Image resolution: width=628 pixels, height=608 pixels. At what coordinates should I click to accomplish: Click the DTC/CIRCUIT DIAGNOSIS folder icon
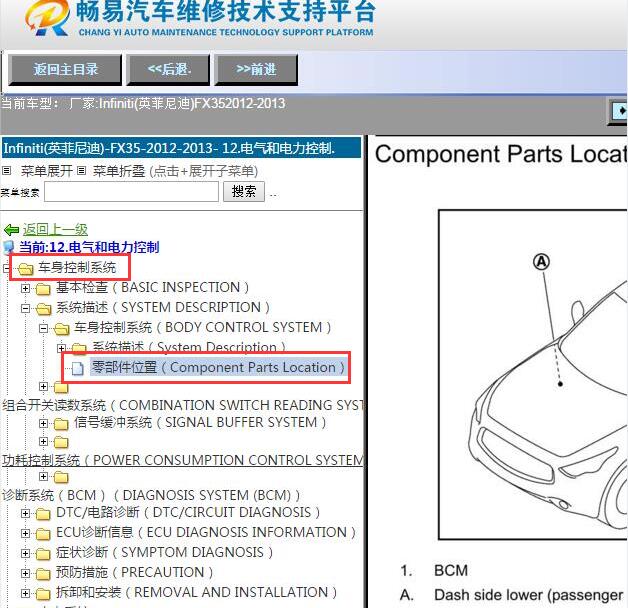coord(43,514)
